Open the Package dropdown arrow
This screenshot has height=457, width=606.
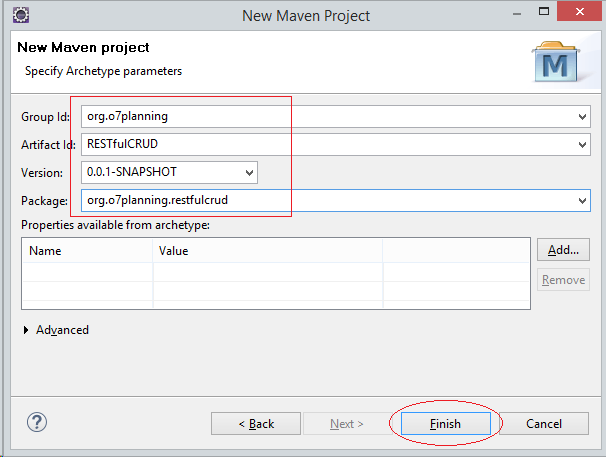click(582, 201)
